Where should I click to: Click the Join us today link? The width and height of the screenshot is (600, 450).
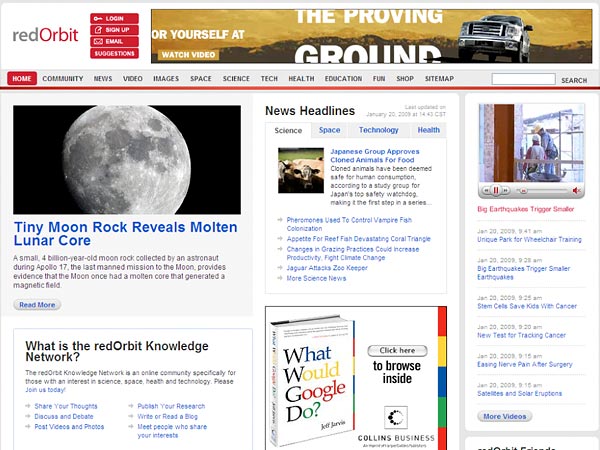[46, 390]
